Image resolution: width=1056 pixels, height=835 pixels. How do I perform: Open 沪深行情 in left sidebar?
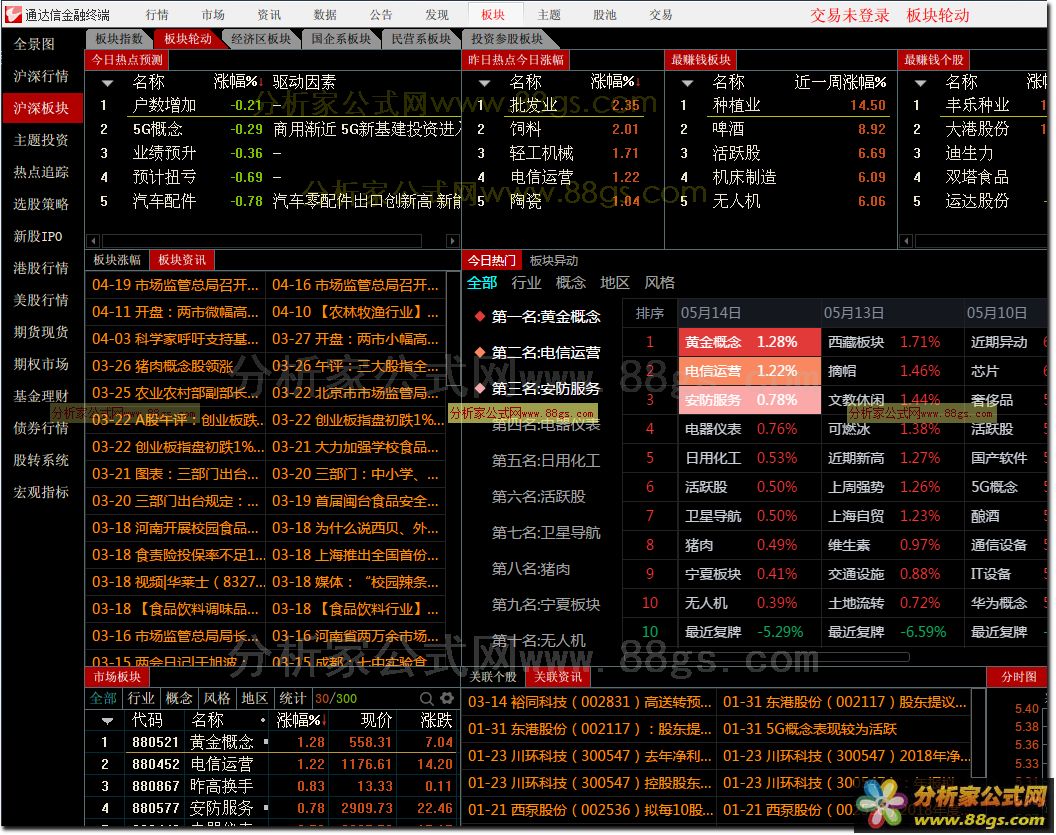tap(41, 76)
